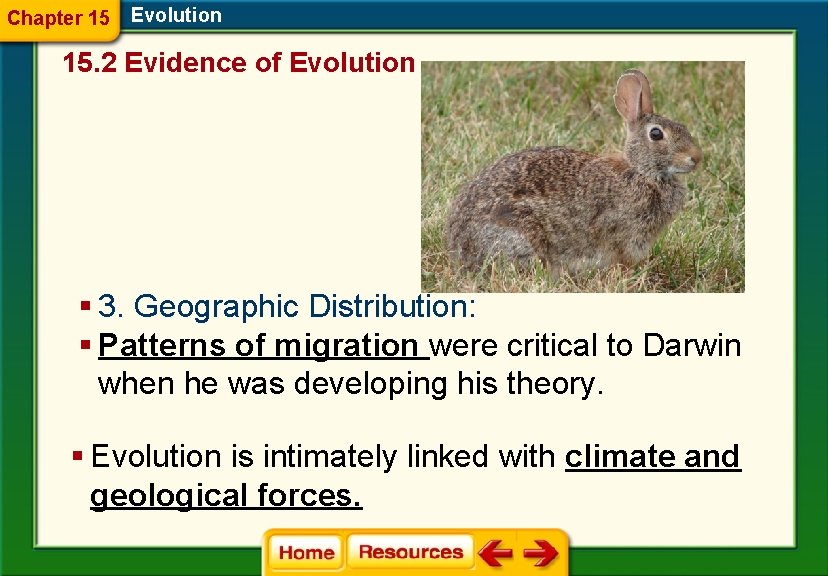Viewport: 828px width, 576px height.
Task: Click the '15.2 Evidence of Evolution' heading
Action: tap(239, 63)
